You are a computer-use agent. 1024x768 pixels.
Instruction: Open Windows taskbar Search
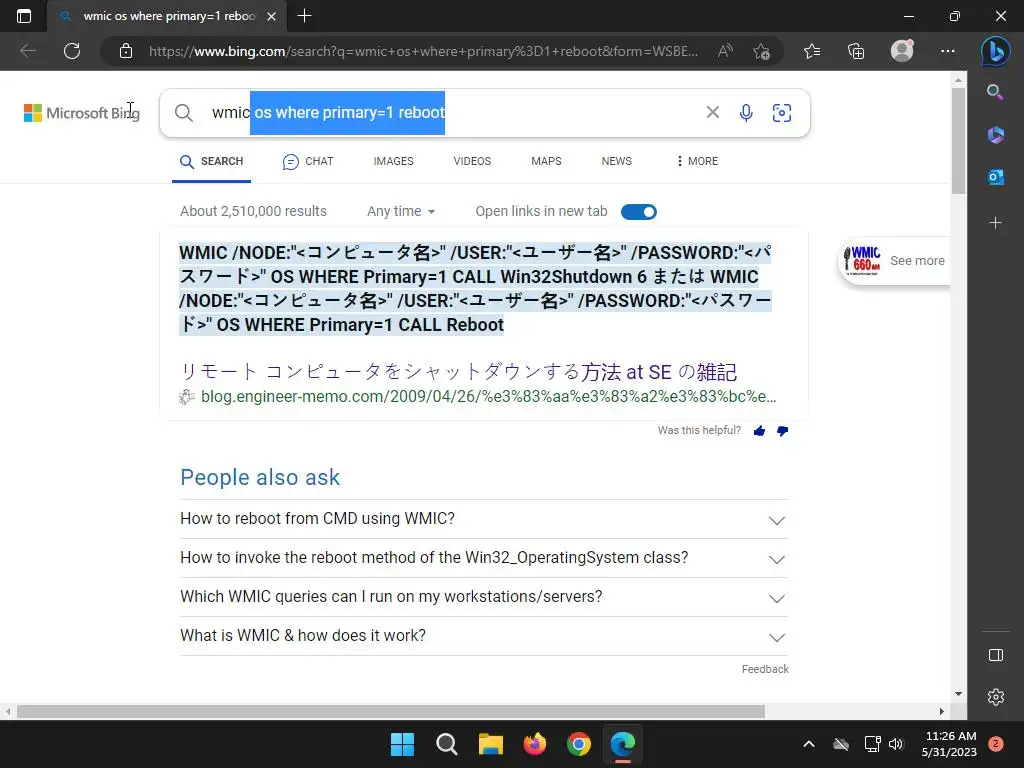pos(447,744)
